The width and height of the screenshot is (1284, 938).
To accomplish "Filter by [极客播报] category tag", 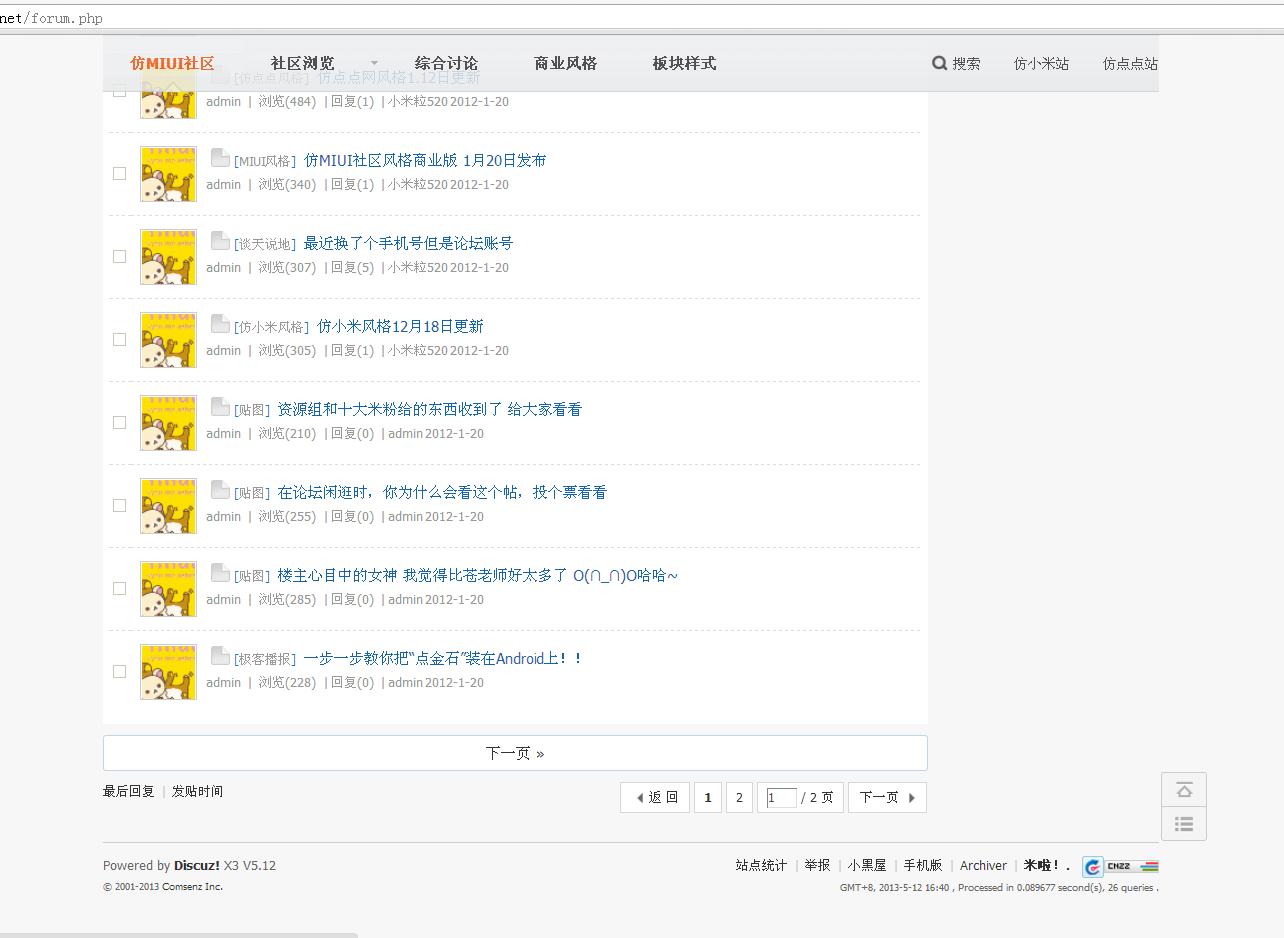I will pos(265,659).
